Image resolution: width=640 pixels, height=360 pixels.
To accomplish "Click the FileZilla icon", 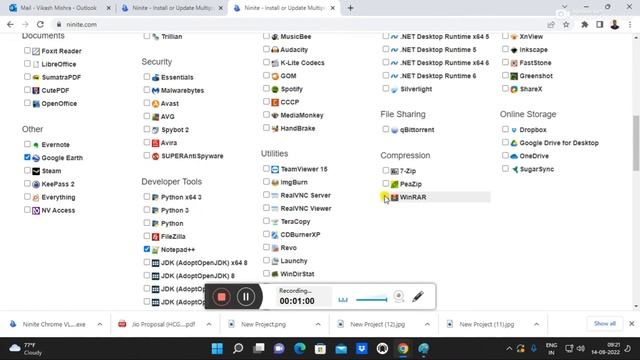I will point(156,237).
